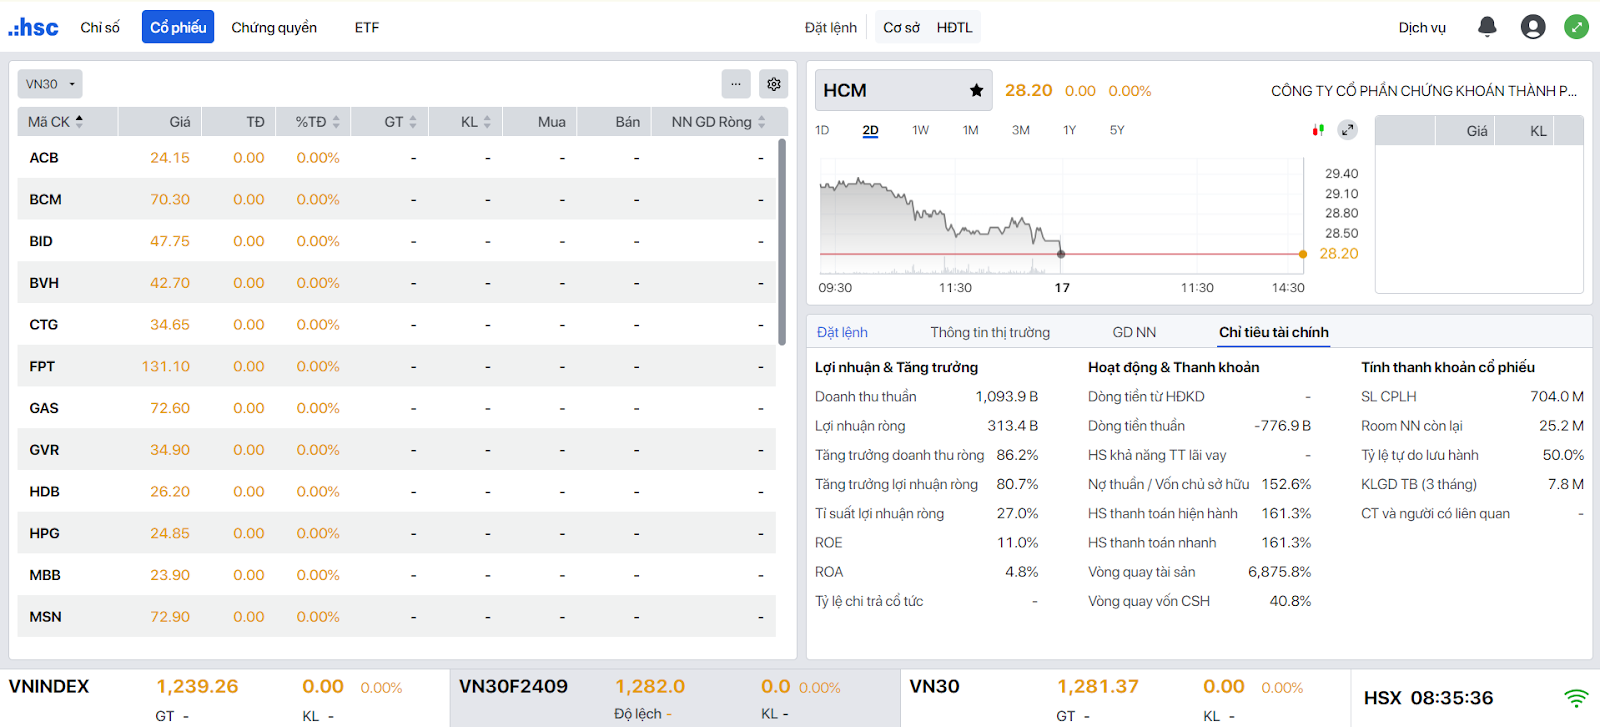
Task: Select the FPT stock row
Action: point(396,367)
